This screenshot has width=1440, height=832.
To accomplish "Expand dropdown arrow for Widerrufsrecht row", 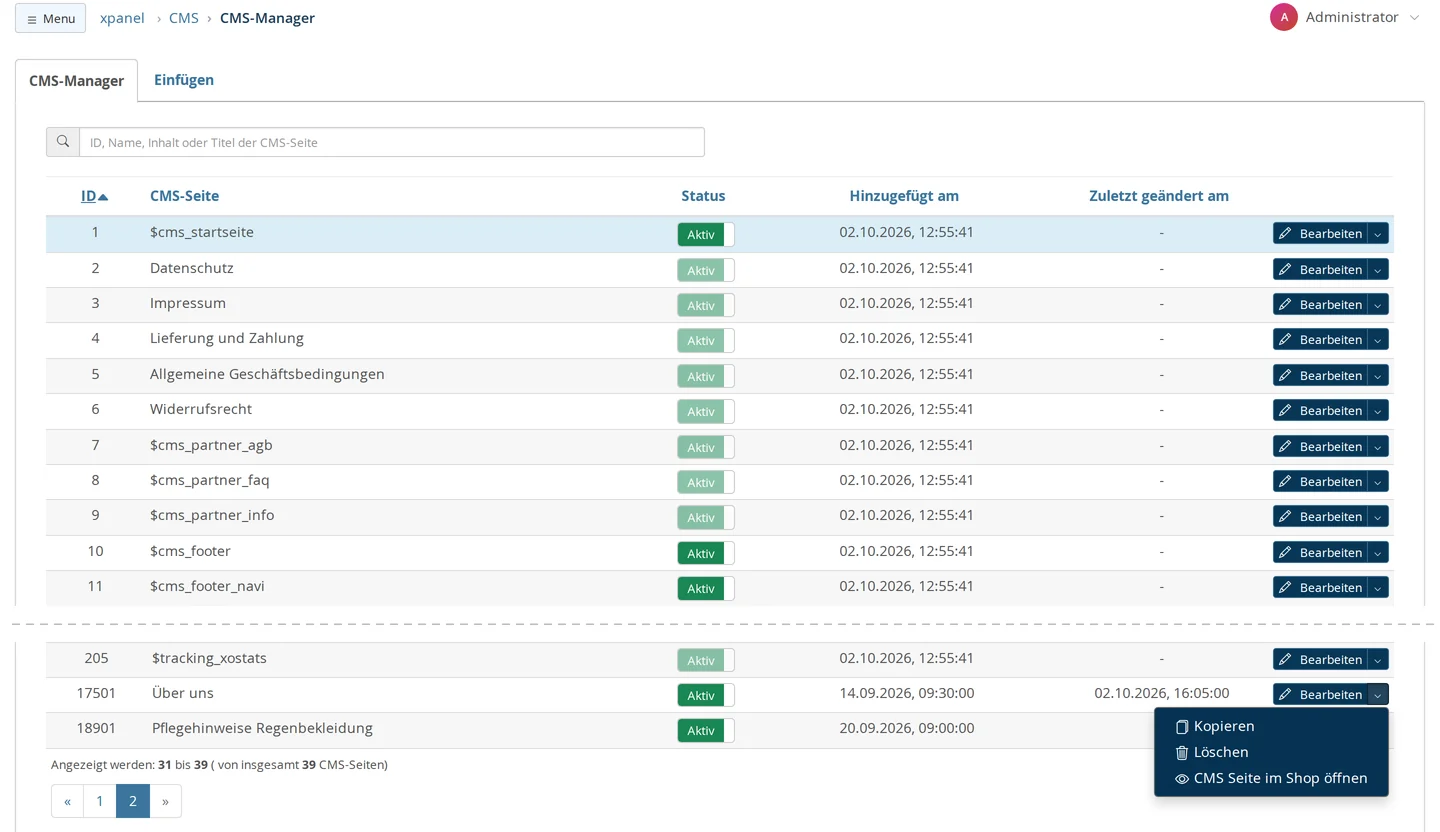I will pos(1378,411).
